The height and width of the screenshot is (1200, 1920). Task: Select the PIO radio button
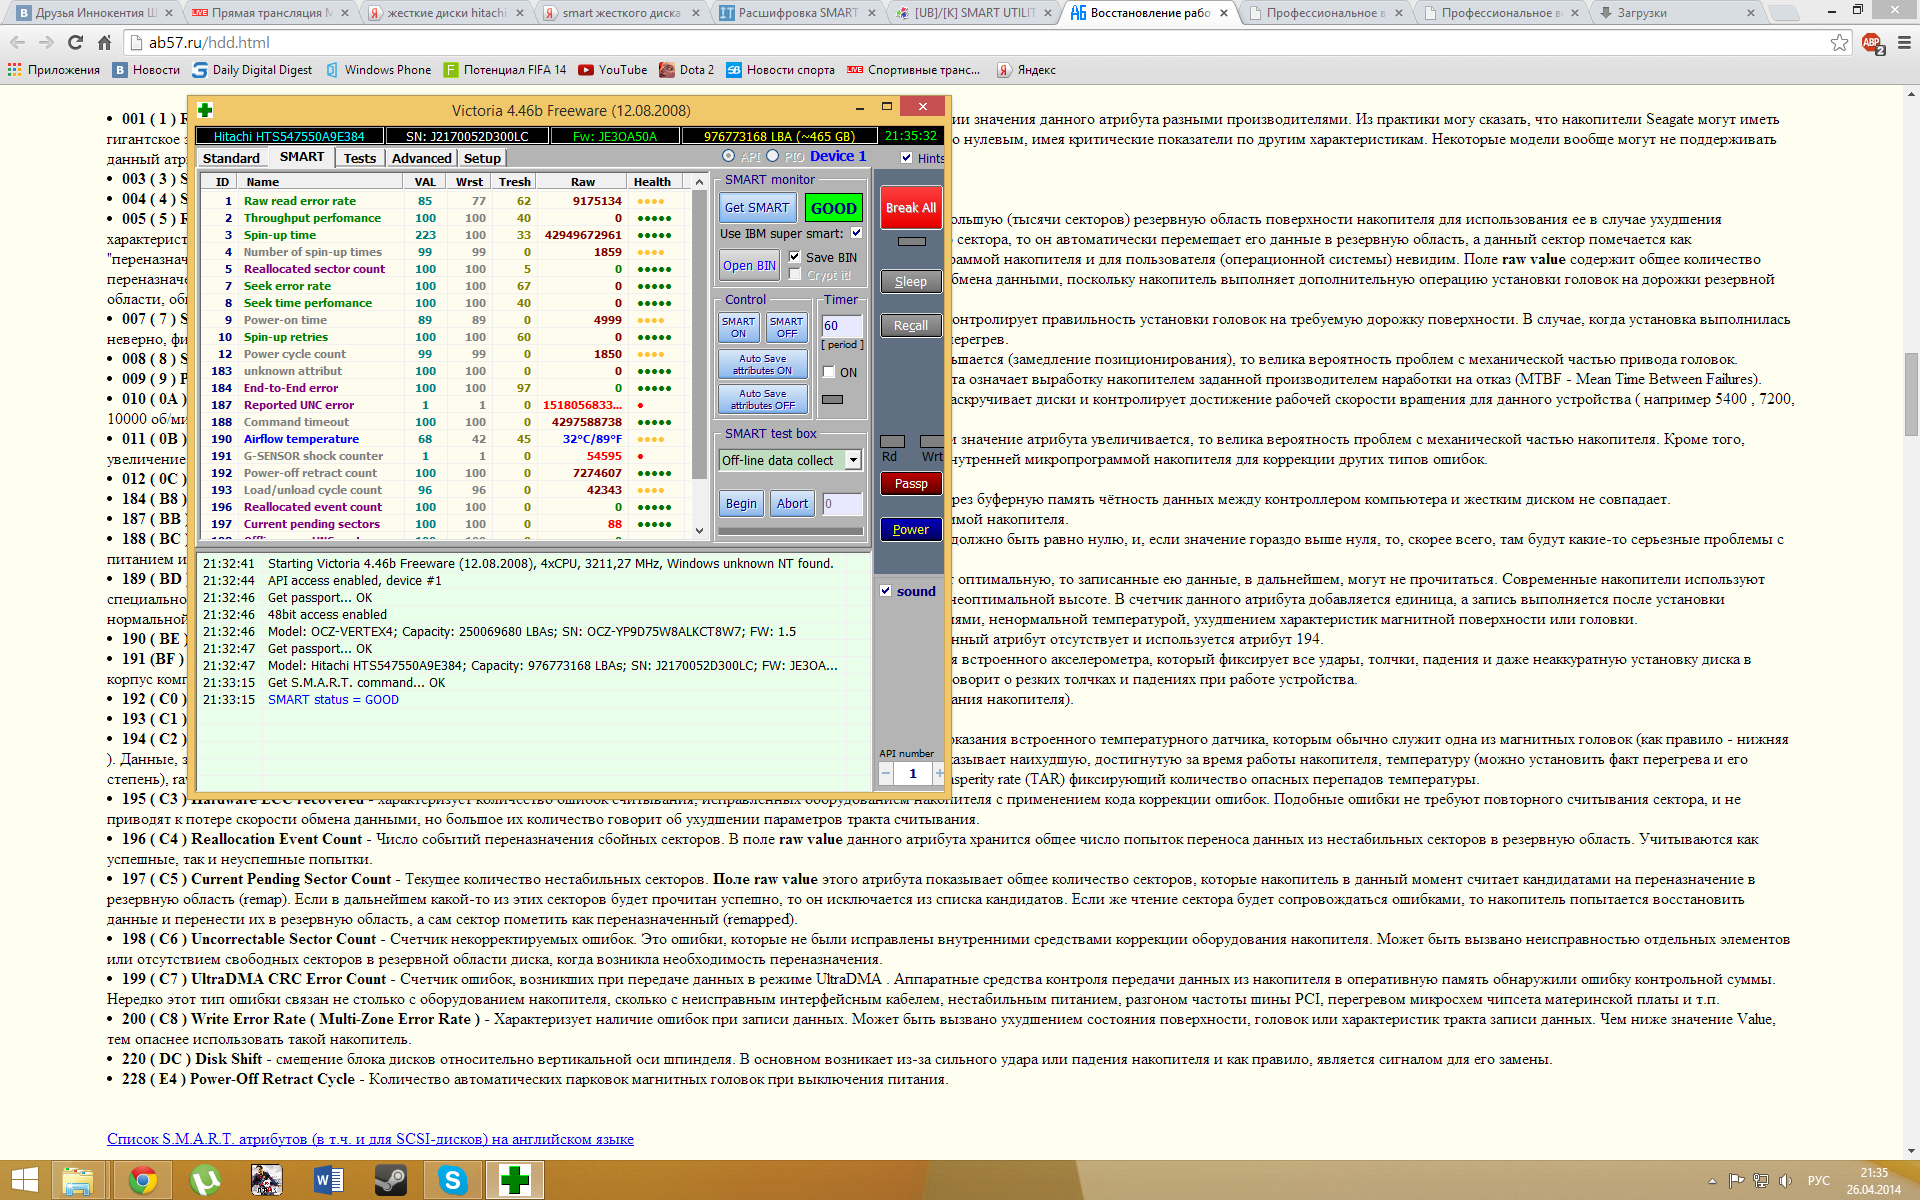coord(773,156)
